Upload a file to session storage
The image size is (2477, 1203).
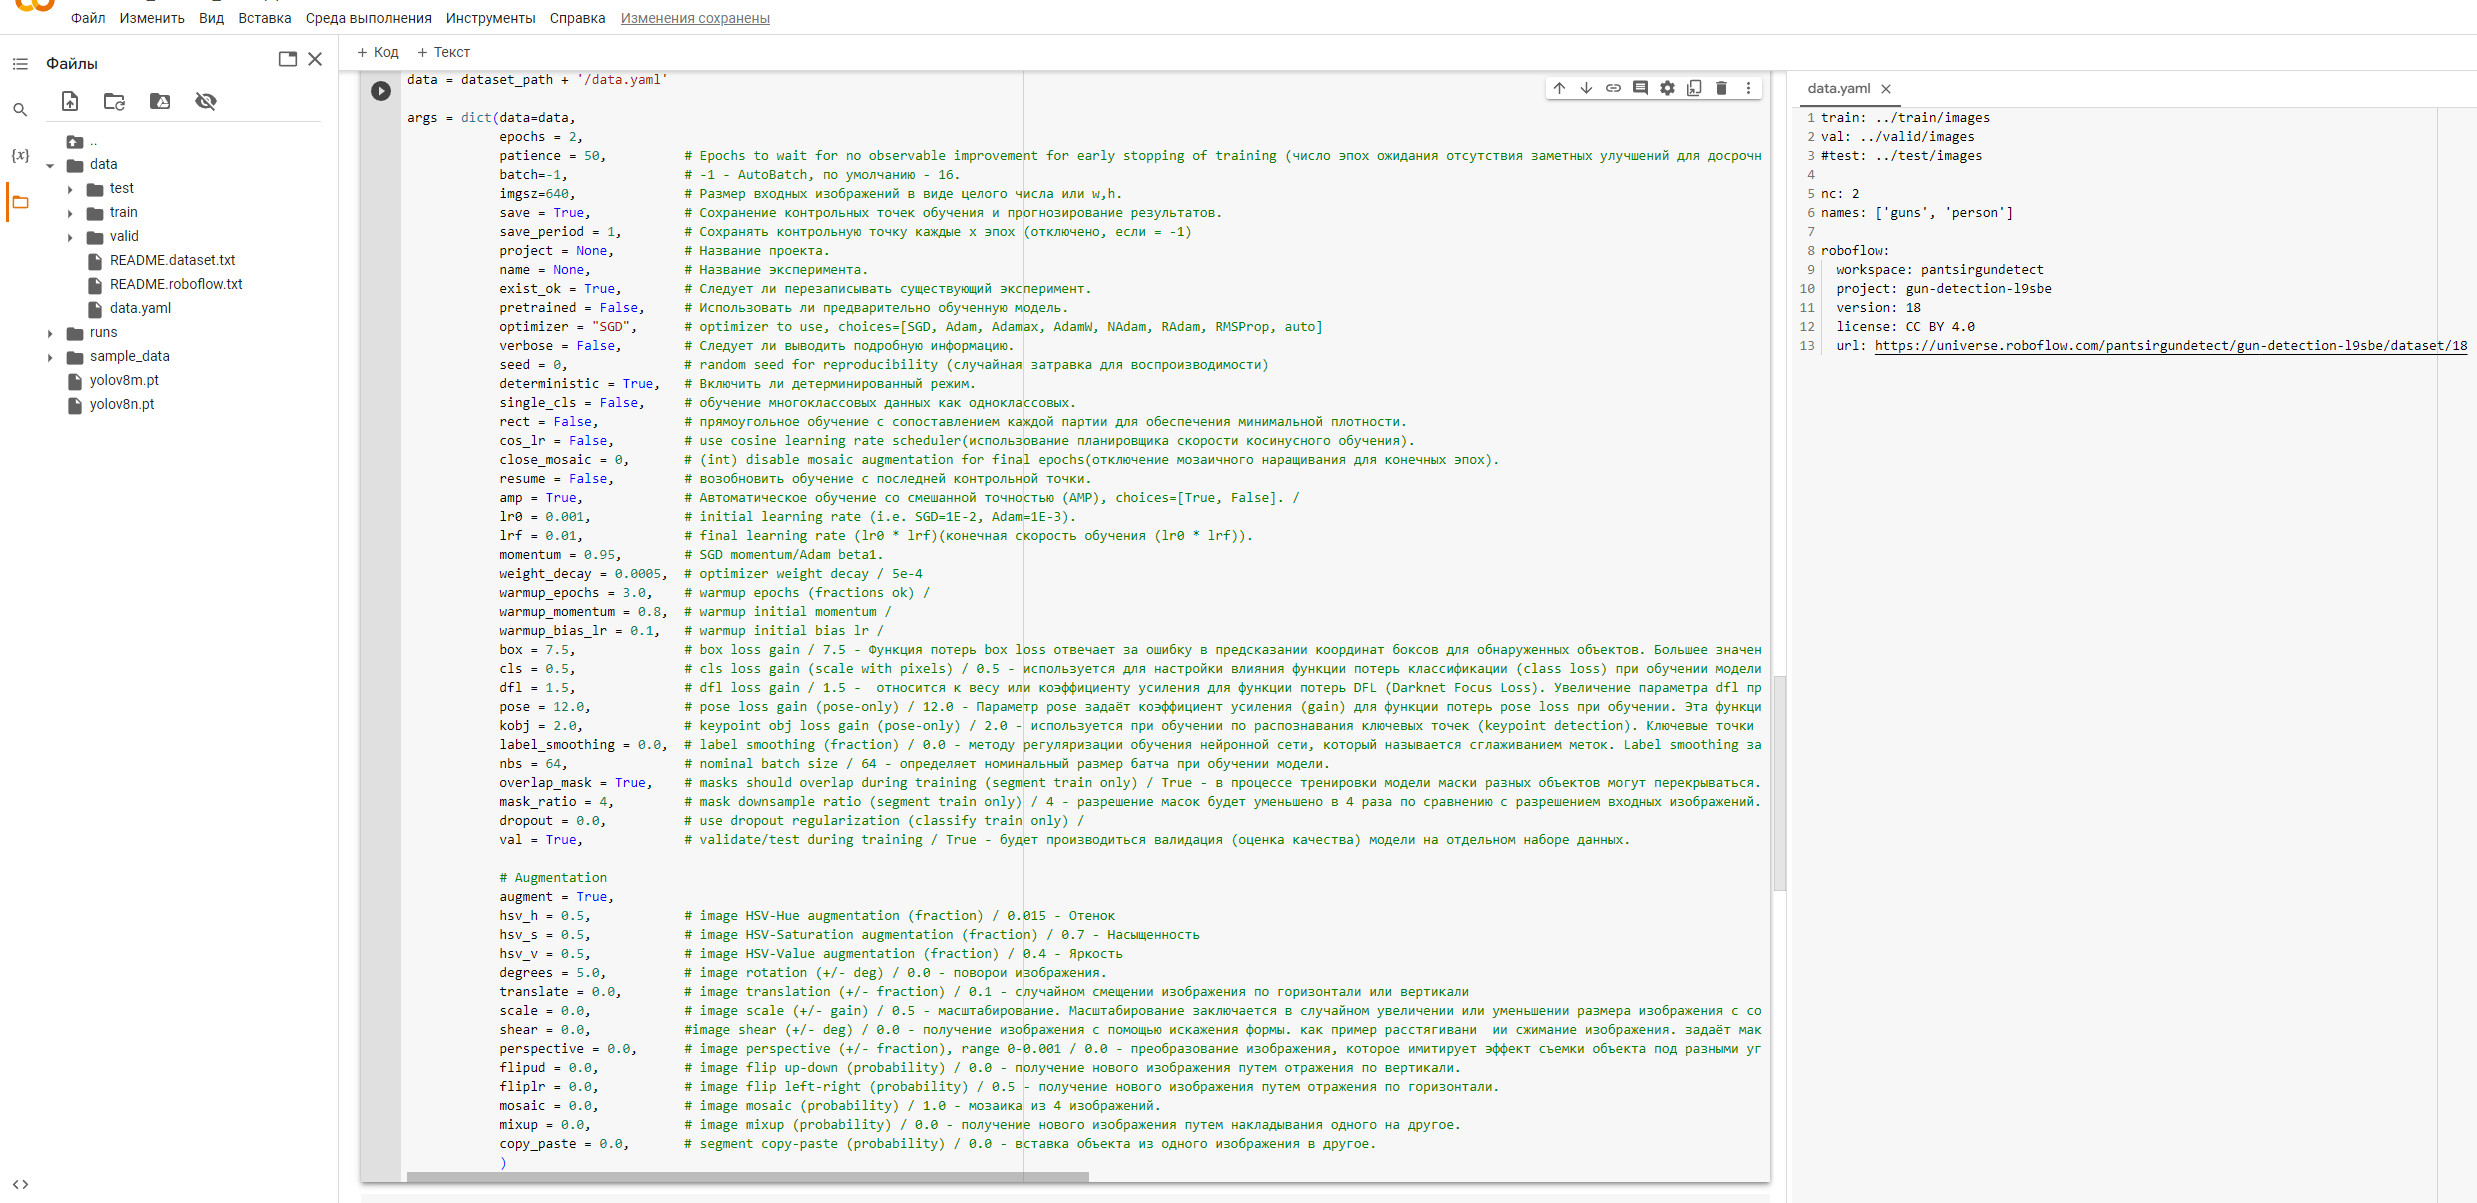pyautogui.click(x=70, y=101)
